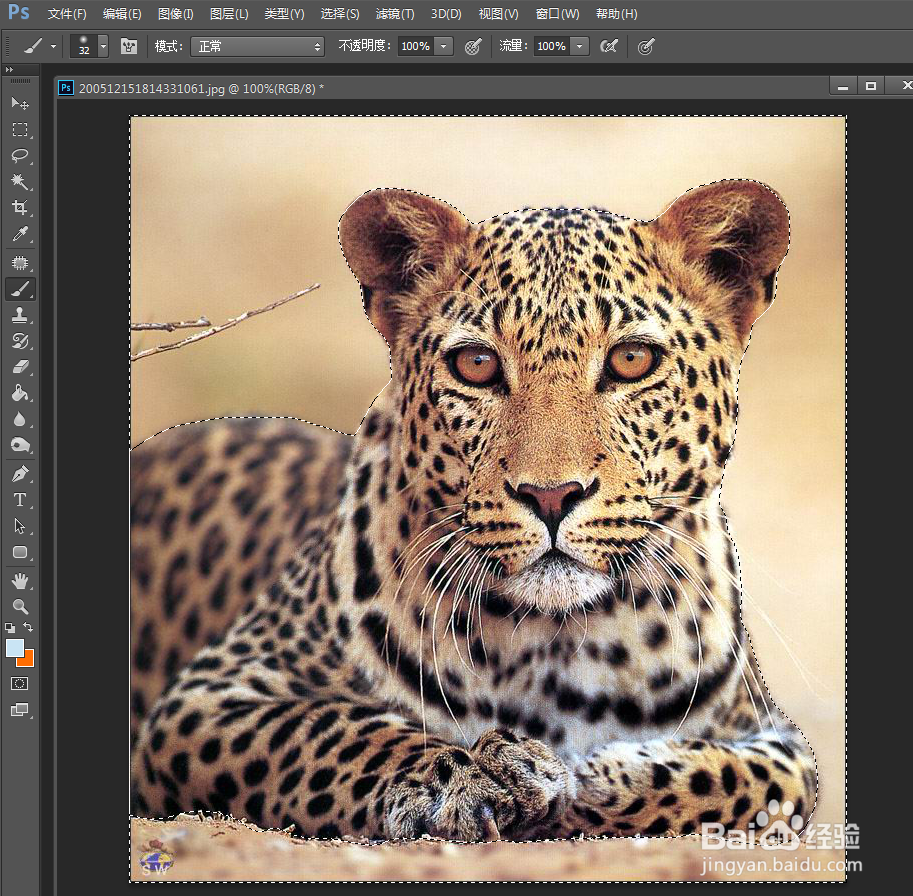This screenshot has width=913, height=896.
Task: Open the 滤镜(T) menu
Action: [395, 13]
